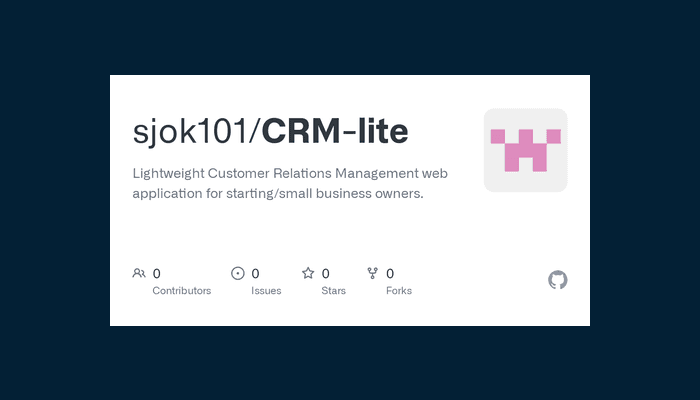Screen dimensions: 700x400
Task: Select the Stars label text
Action: tap(334, 291)
